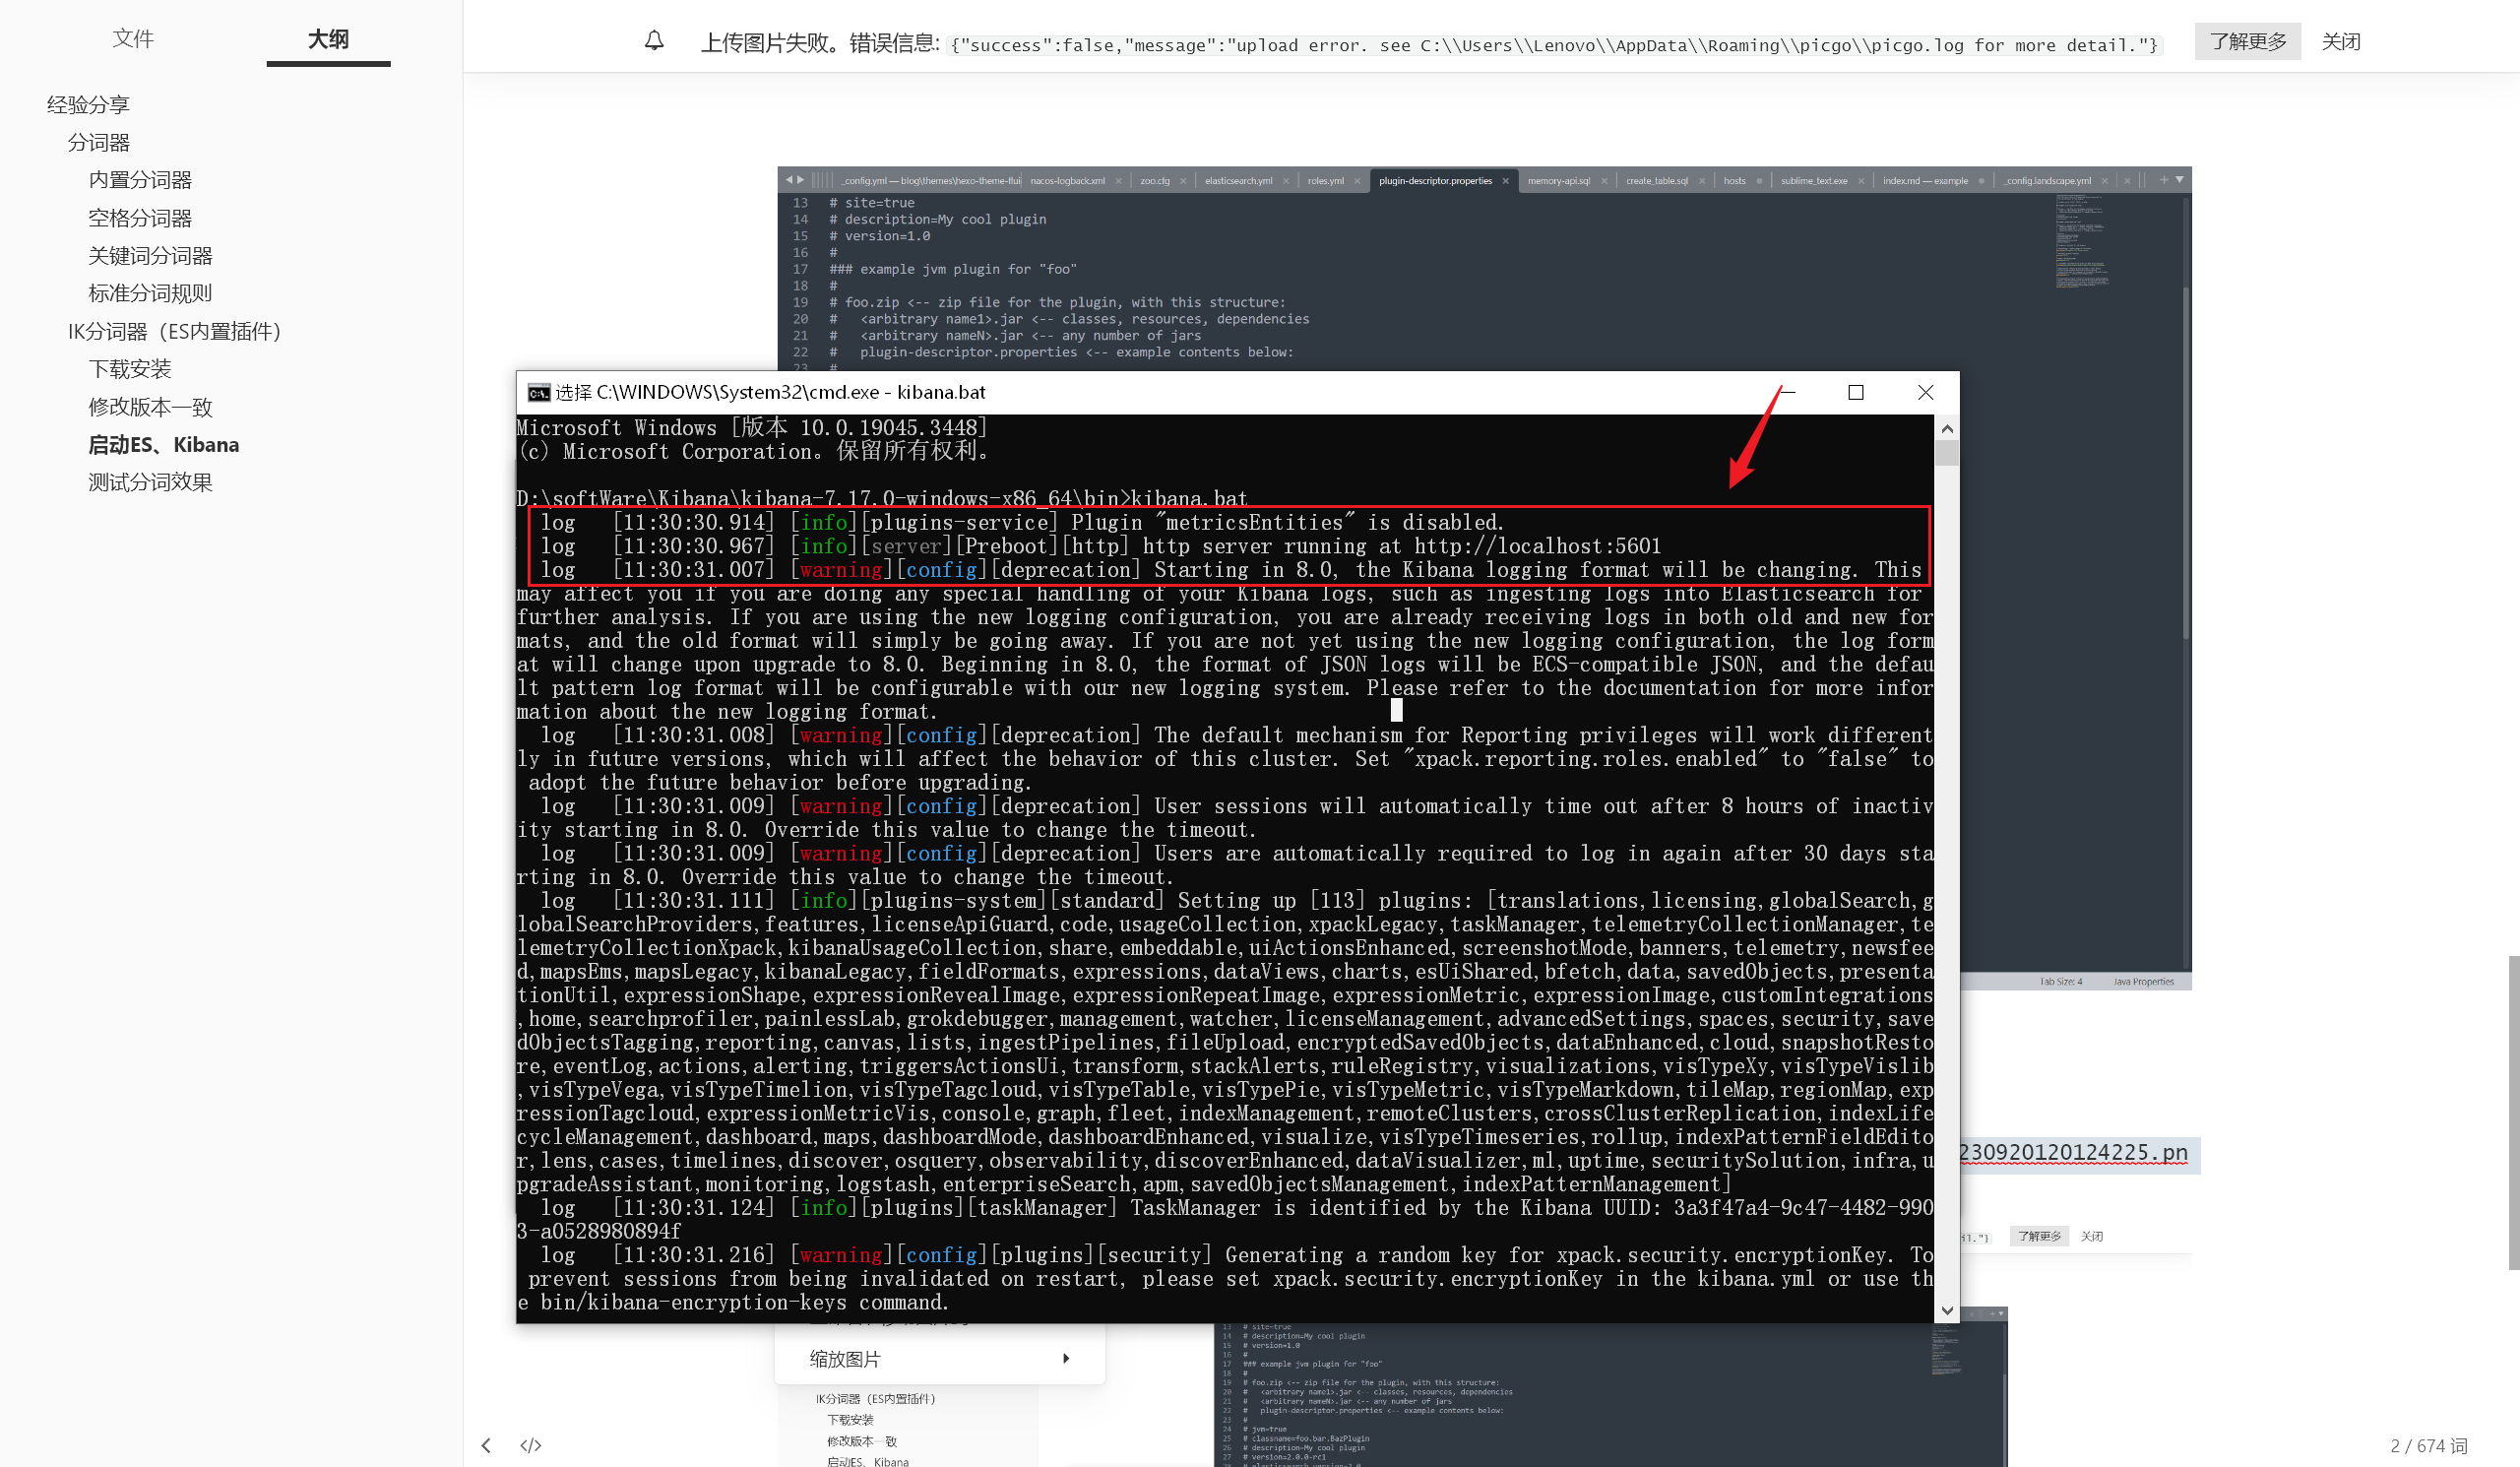Toggle source code mode icon at bottom
Screen dimensions: 2520x1467
pos(531,1445)
